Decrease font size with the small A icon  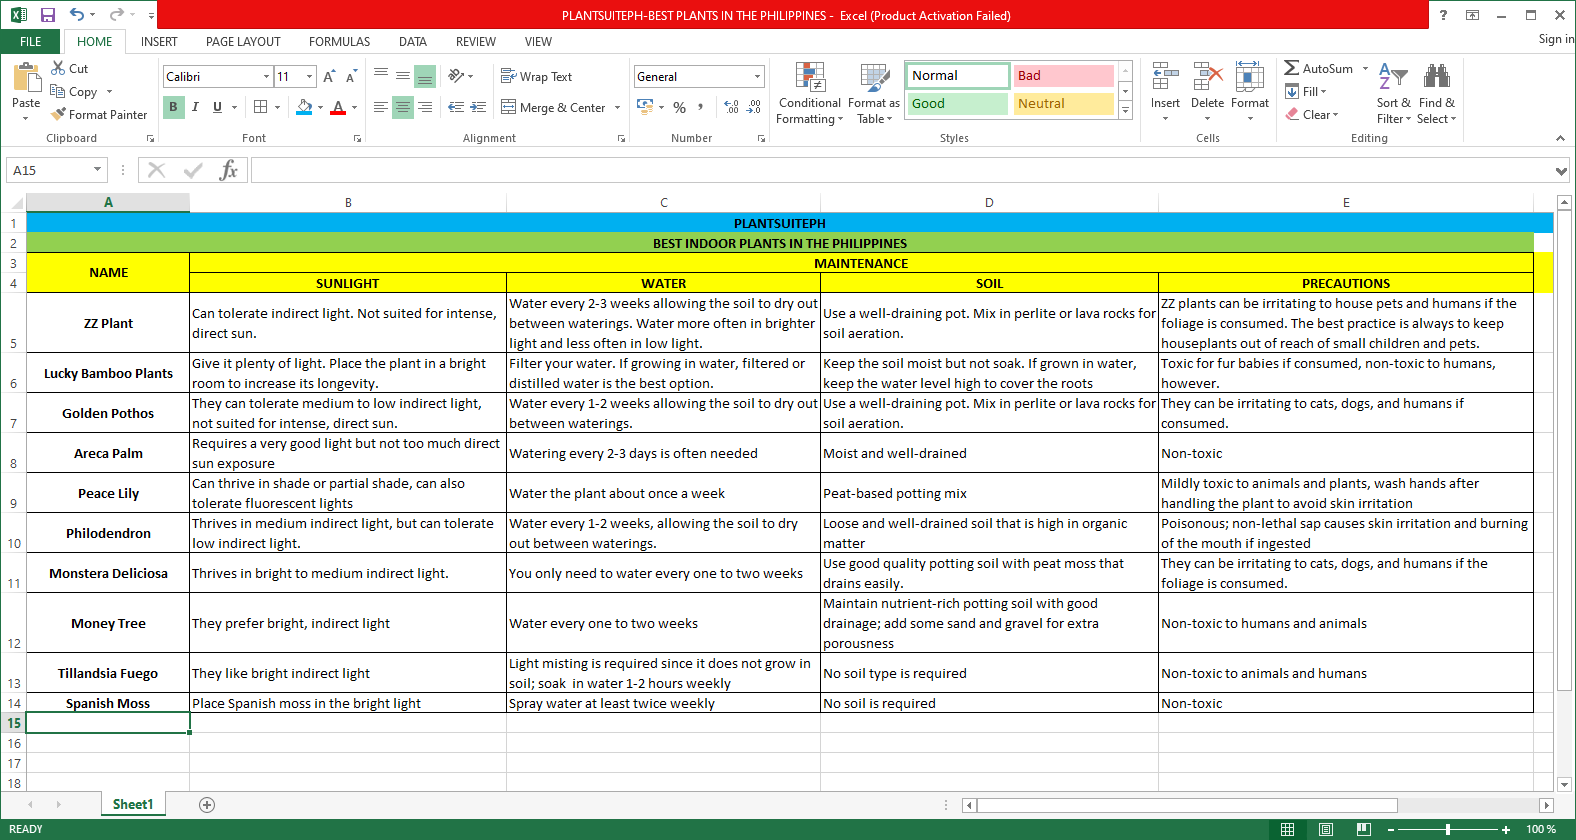(351, 77)
